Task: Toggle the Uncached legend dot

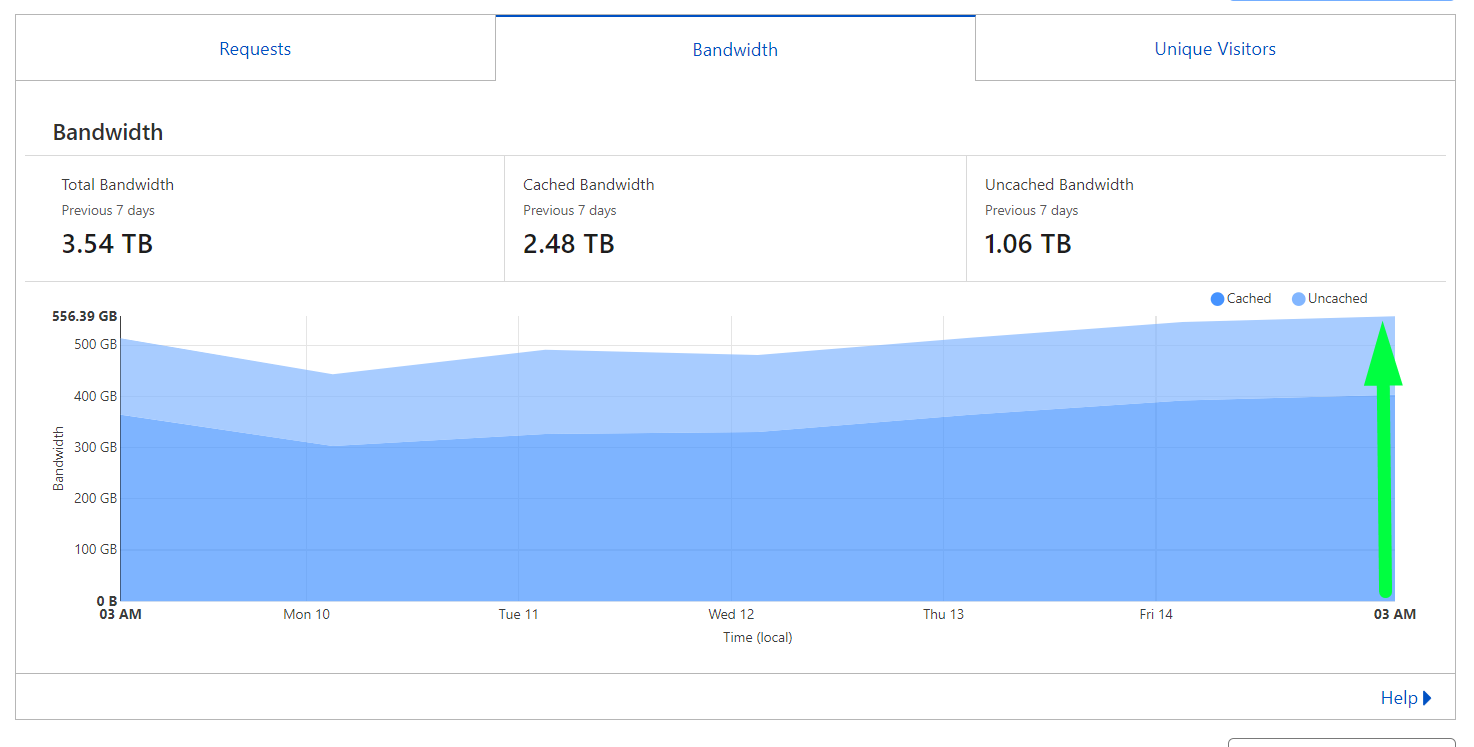Action: (x=1299, y=299)
